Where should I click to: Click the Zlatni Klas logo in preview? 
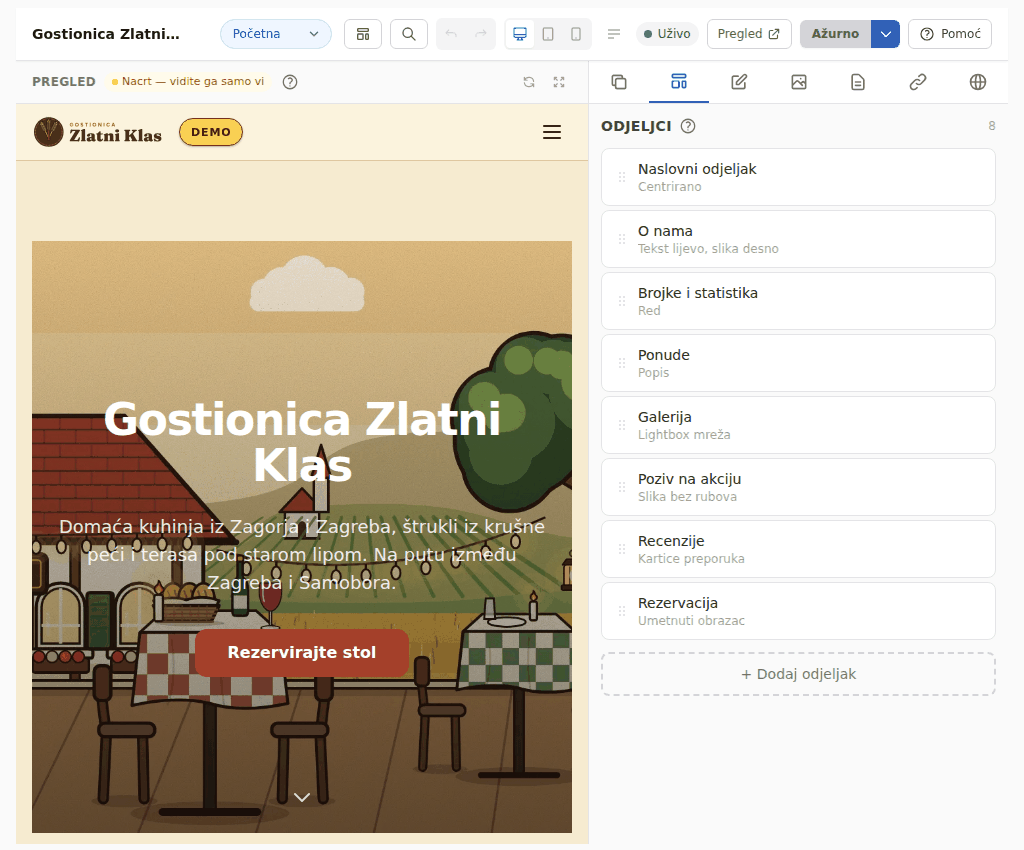98,132
